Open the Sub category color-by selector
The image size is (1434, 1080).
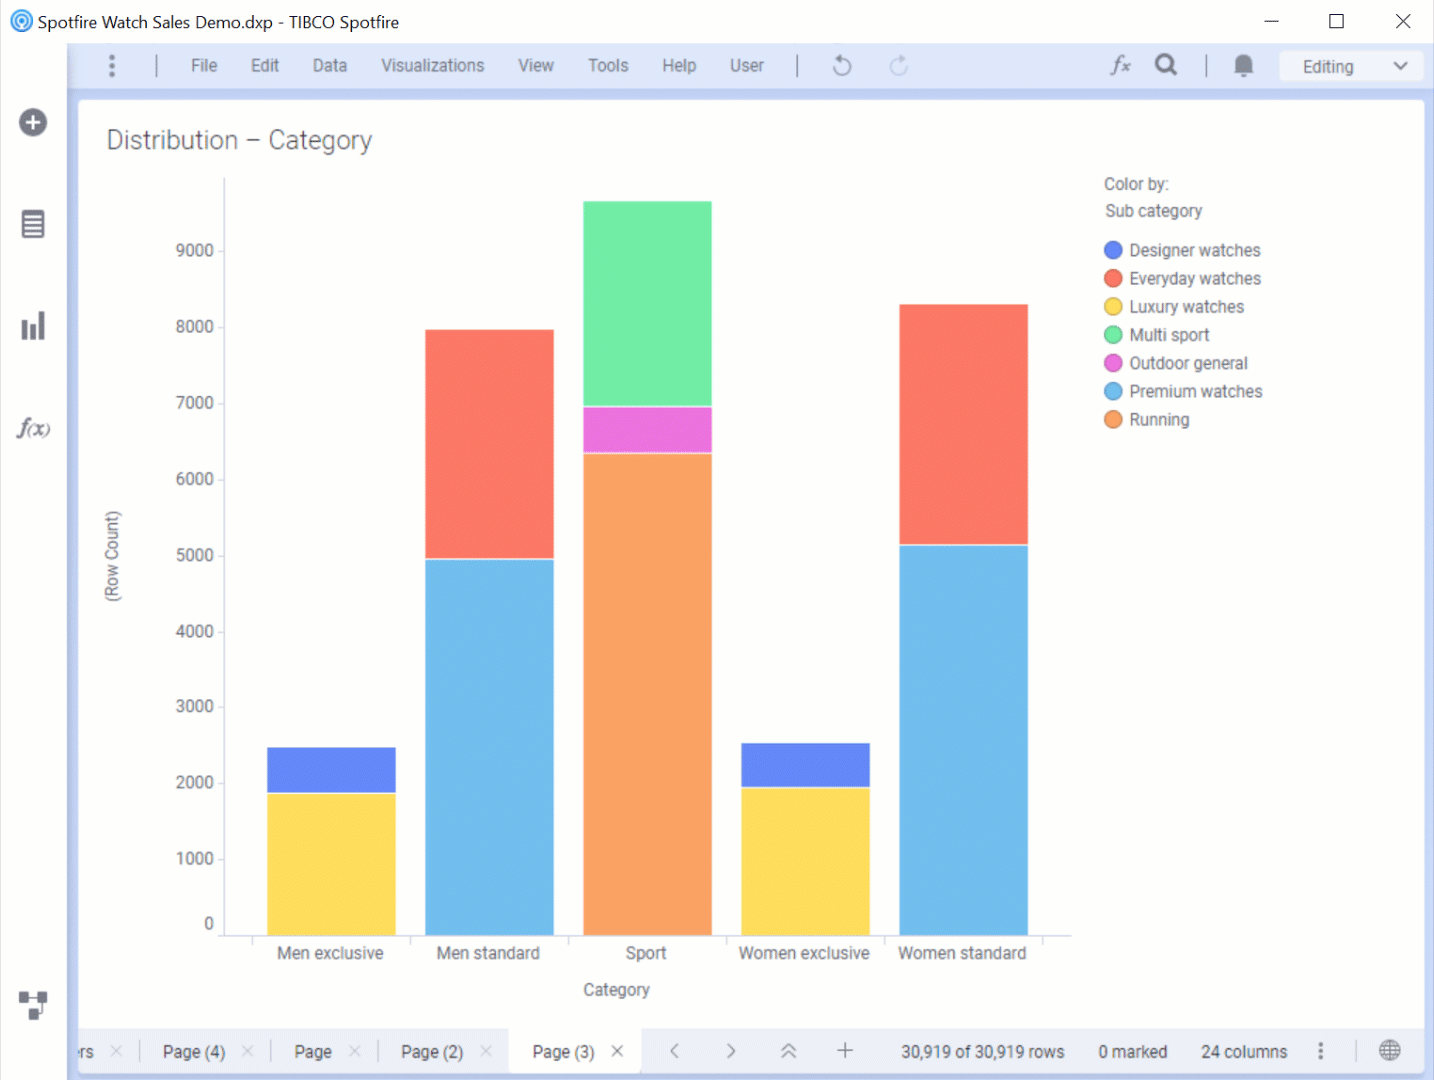[x=1153, y=211]
